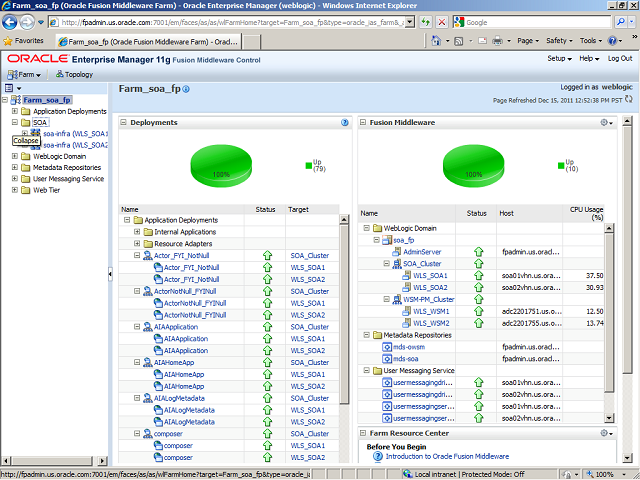Open the Setup menu
The width and height of the screenshot is (640, 480).
tap(560, 59)
